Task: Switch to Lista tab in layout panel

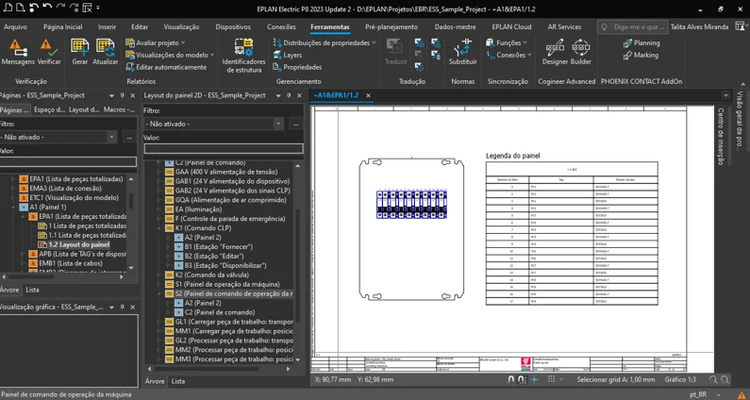Action: pyautogui.click(x=178, y=381)
